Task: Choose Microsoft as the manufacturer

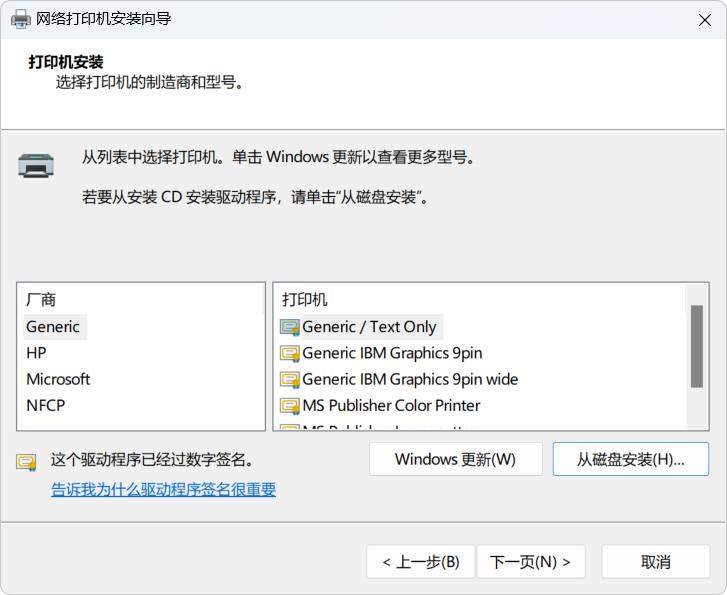Action: (x=58, y=379)
